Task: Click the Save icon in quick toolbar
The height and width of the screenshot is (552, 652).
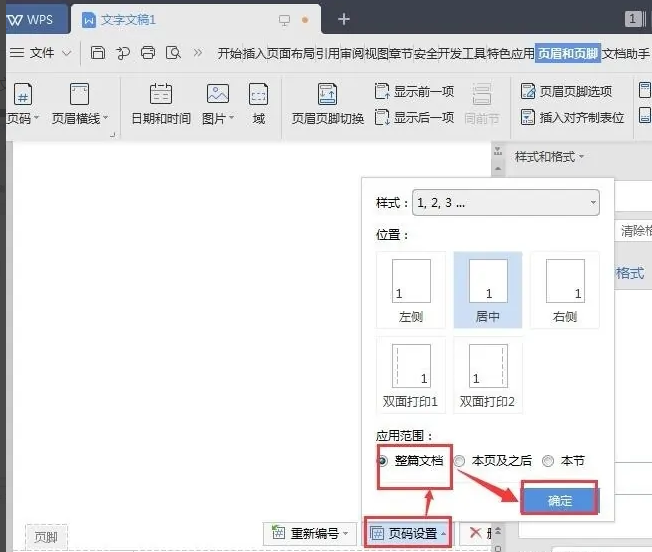Action: tap(98, 53)
